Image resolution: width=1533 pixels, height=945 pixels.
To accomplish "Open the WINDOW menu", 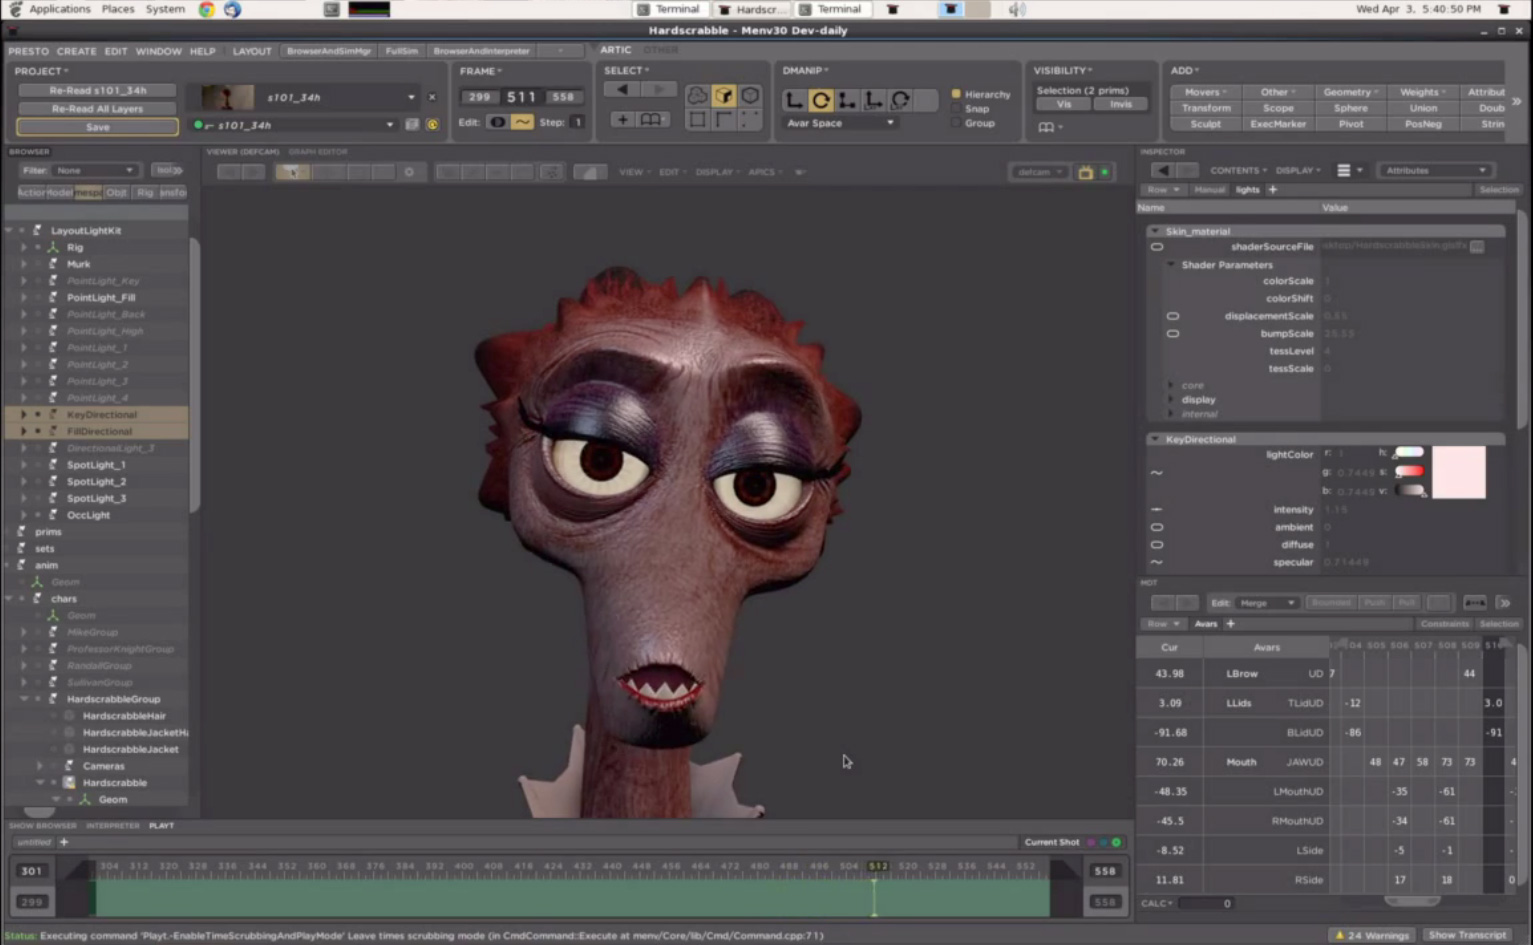I will (158, 50).
